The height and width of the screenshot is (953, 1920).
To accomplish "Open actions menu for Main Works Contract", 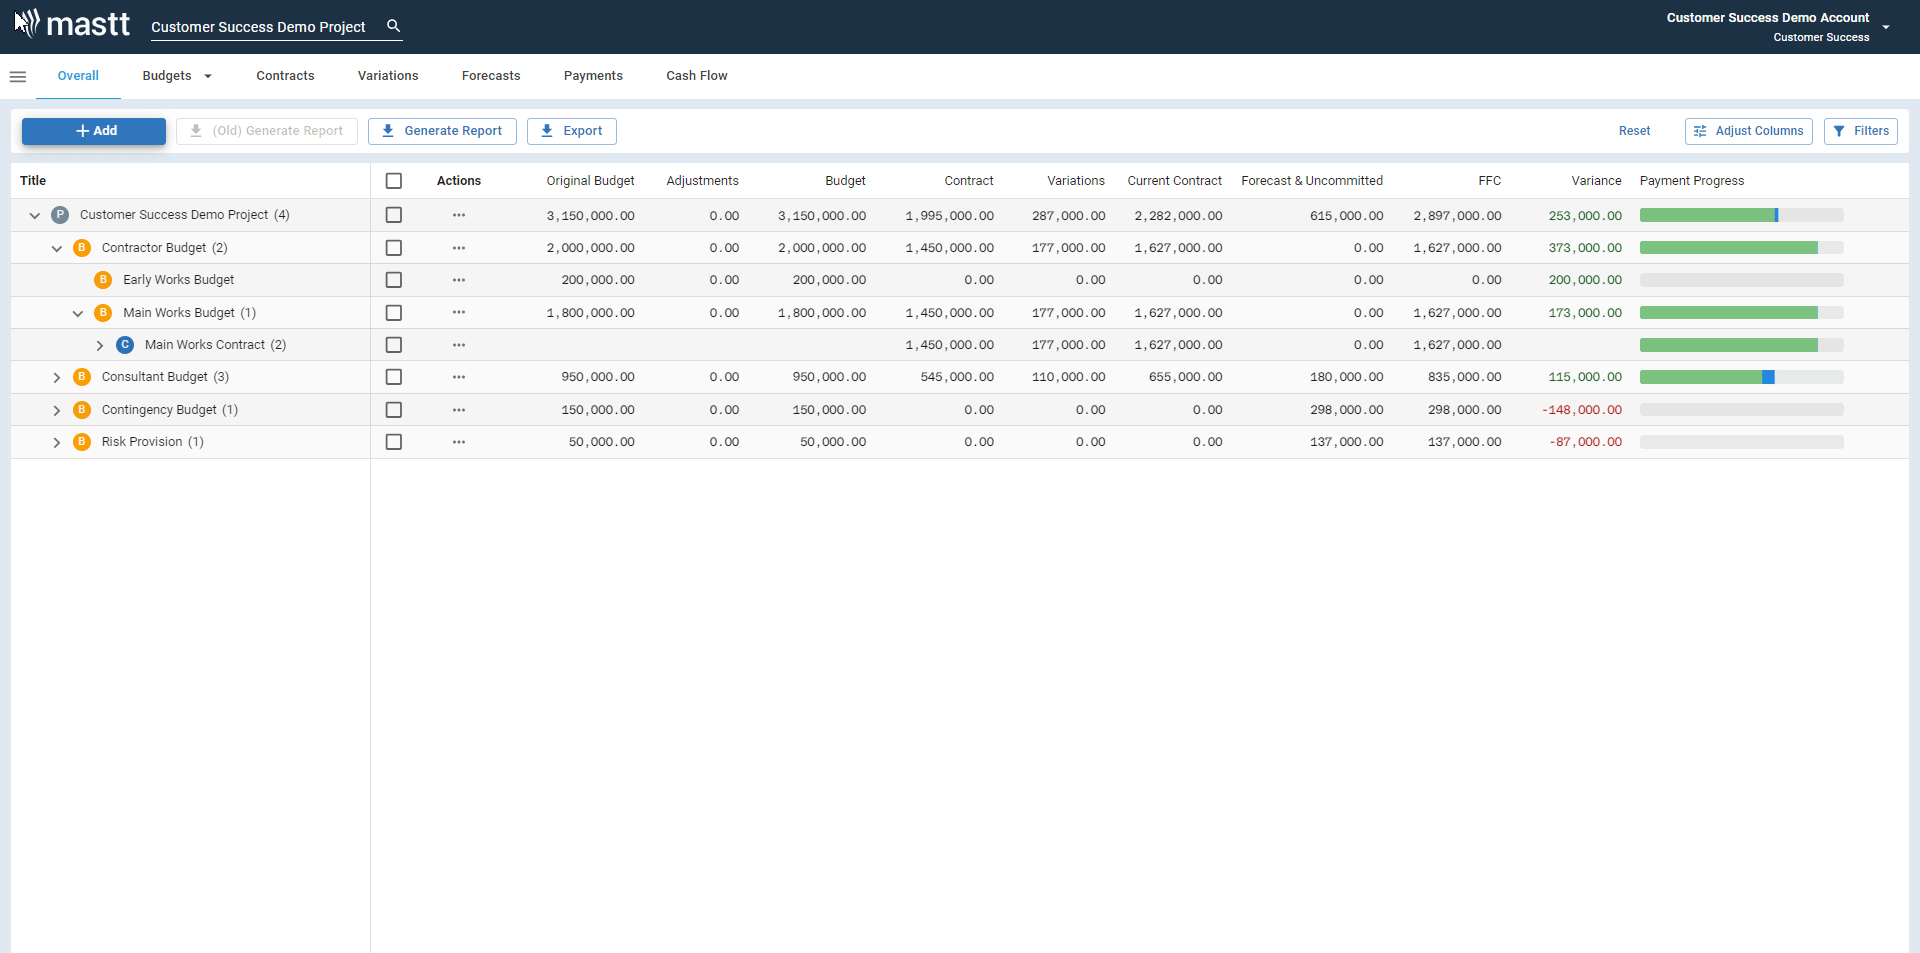I will (459, 345).
